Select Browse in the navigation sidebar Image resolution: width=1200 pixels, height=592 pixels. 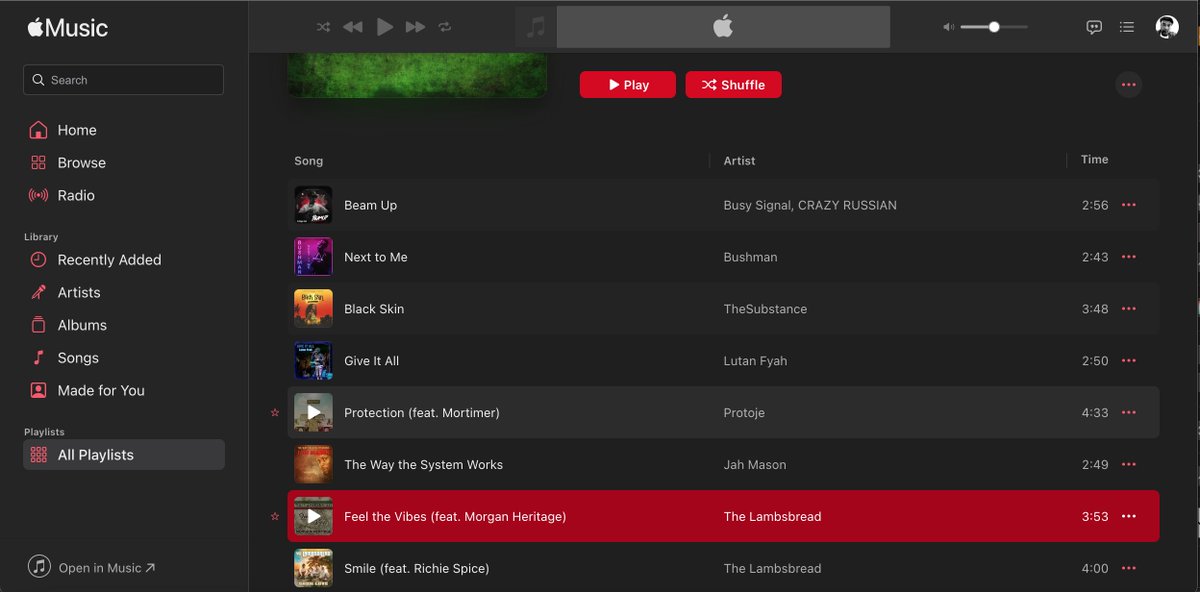80,162
